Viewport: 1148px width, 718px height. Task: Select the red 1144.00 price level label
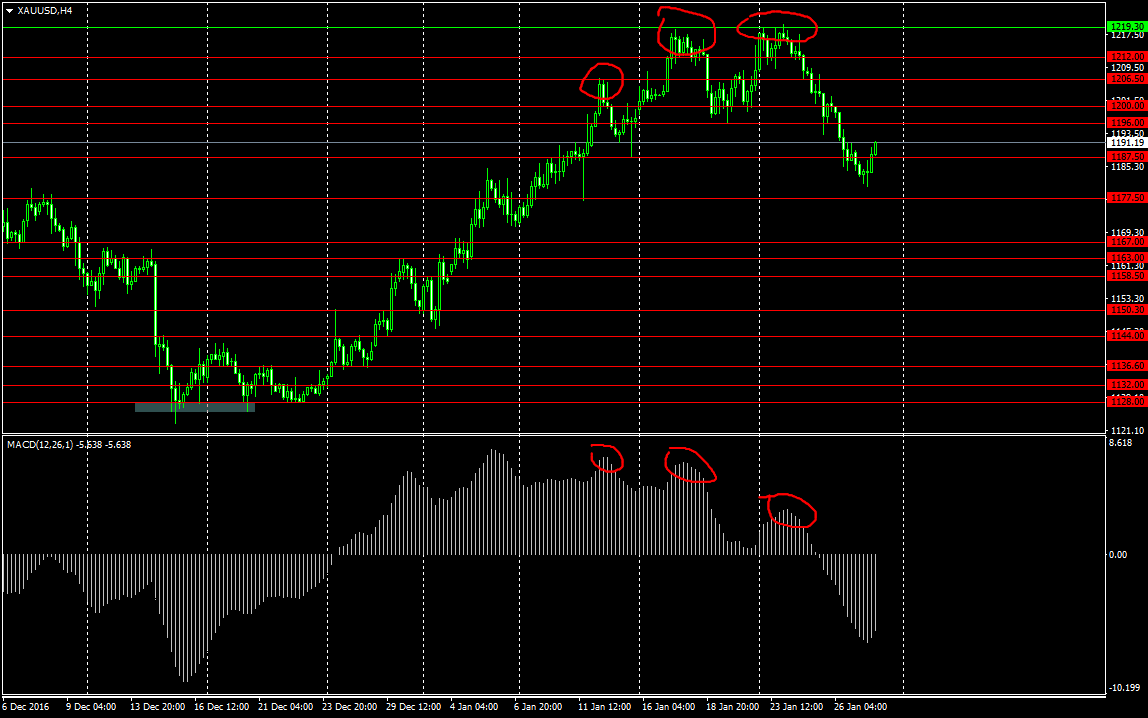coord(1127,336)
